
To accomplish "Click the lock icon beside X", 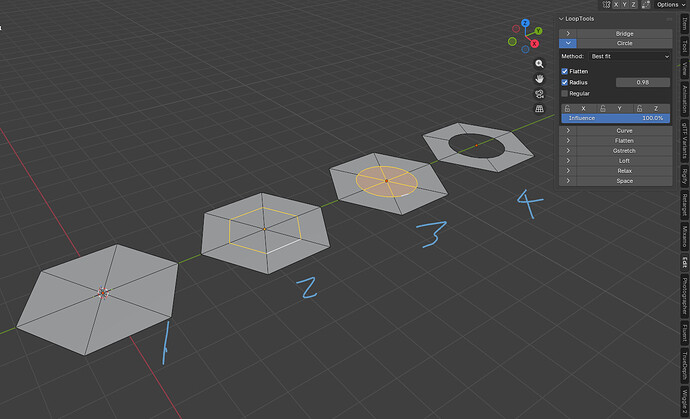I will coord(567,108).
